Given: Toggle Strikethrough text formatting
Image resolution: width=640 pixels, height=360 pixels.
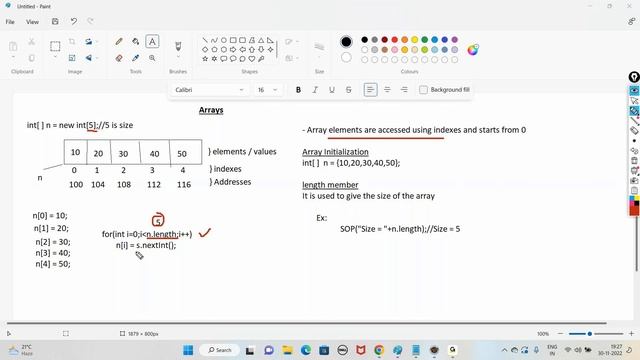Looking at the screenshot, I should pyautogui.click(x=349, y=90).
